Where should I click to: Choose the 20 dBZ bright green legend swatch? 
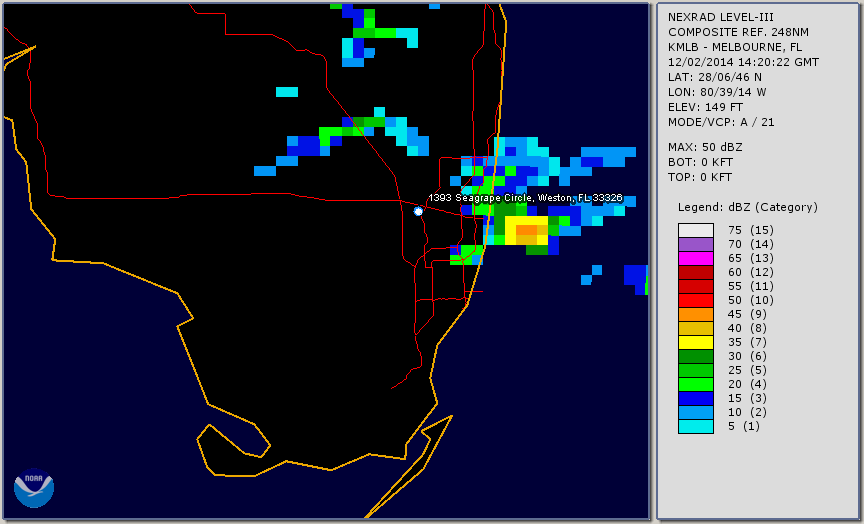click(x=695, y=384)
